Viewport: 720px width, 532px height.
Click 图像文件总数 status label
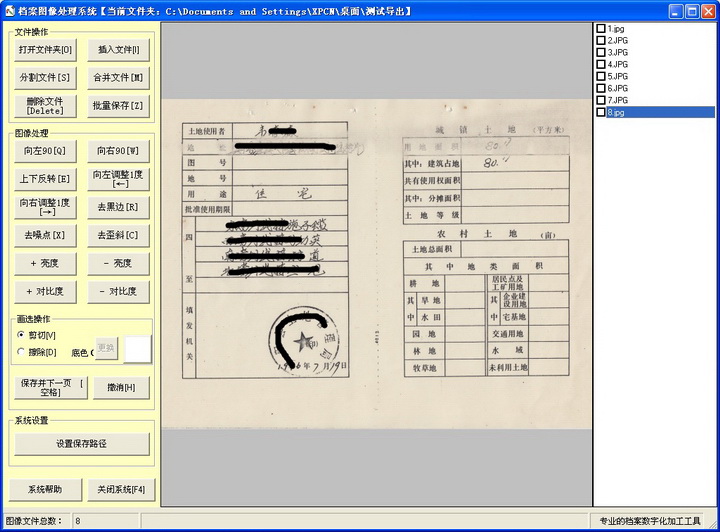point(34,521)
